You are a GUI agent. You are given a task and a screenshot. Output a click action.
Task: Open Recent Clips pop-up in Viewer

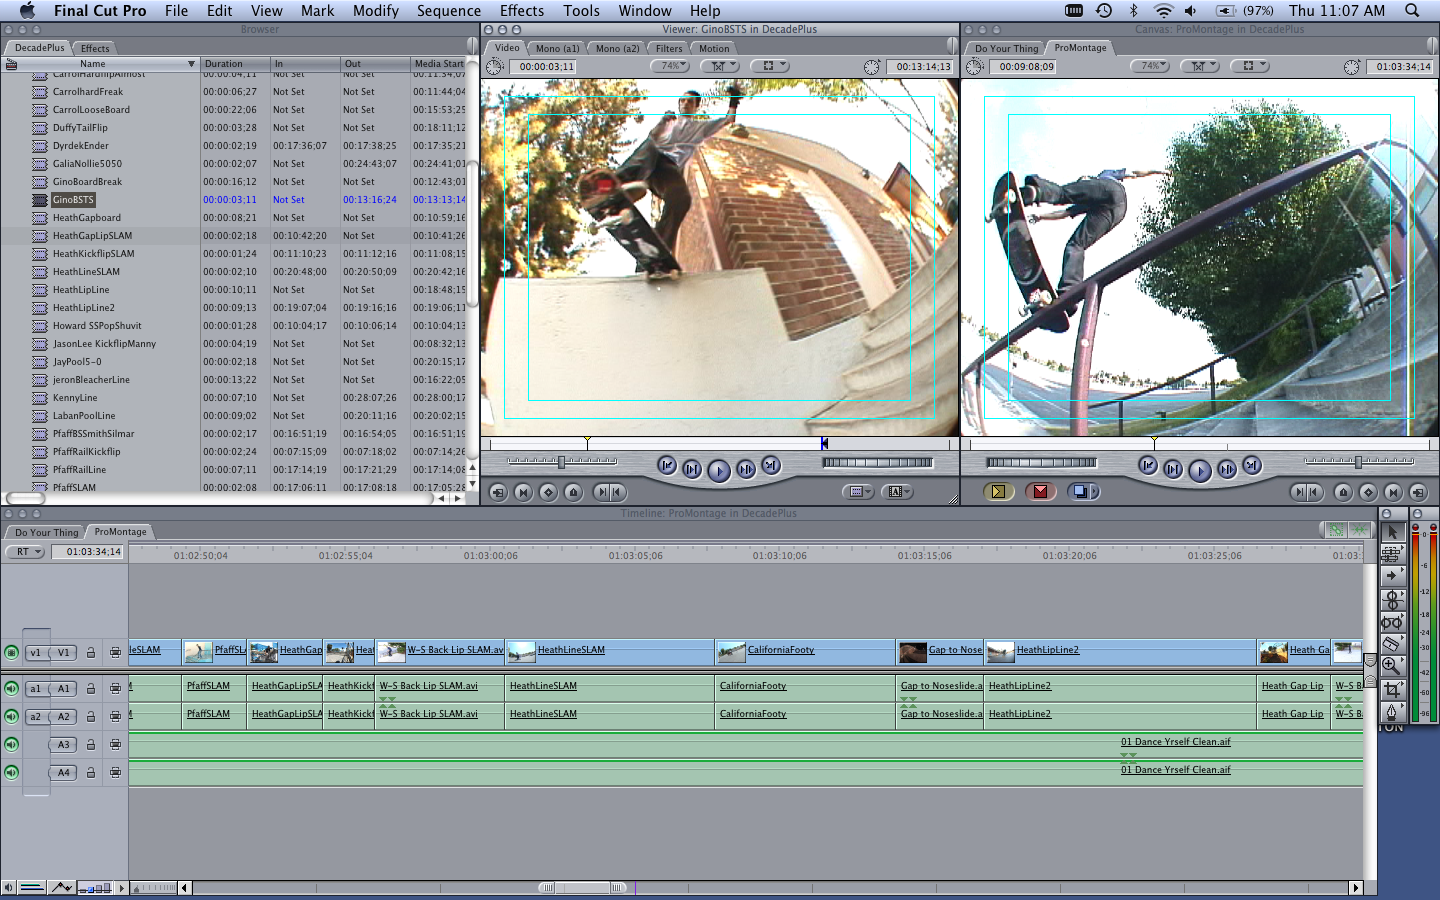(857, 492)
